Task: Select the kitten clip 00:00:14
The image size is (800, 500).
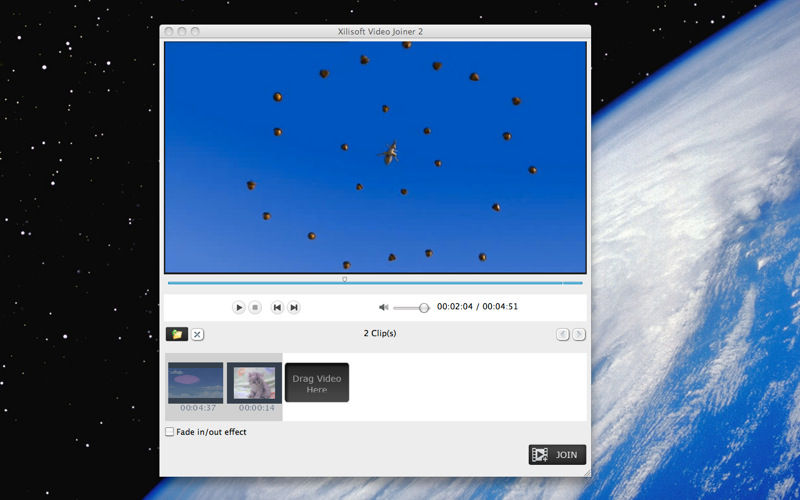Action: click(254, 383)
